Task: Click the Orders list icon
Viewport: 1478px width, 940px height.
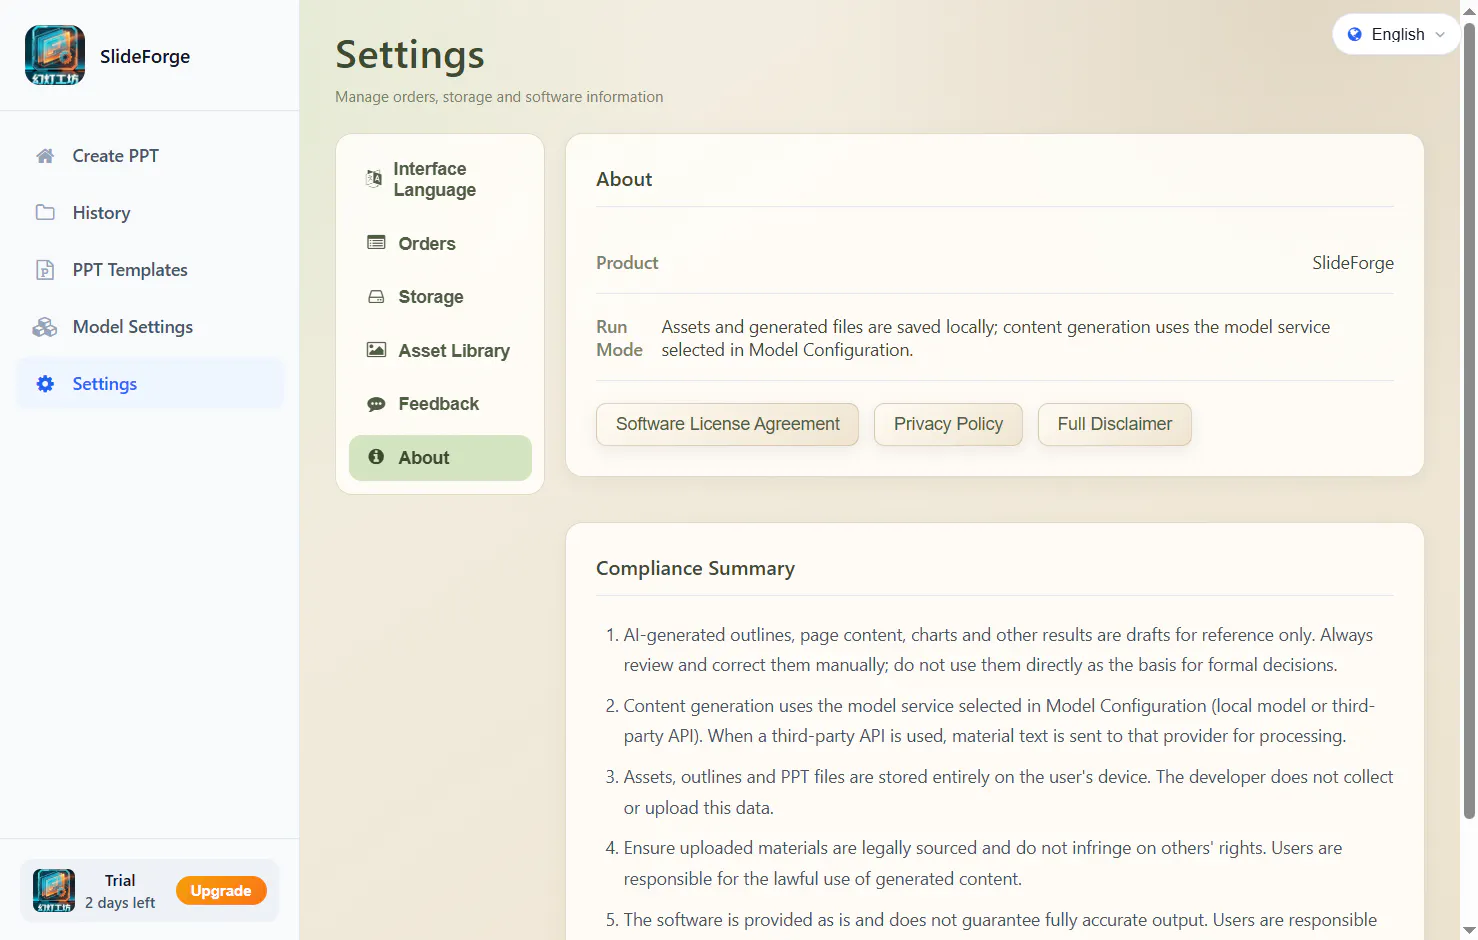Action: point(376,243)
